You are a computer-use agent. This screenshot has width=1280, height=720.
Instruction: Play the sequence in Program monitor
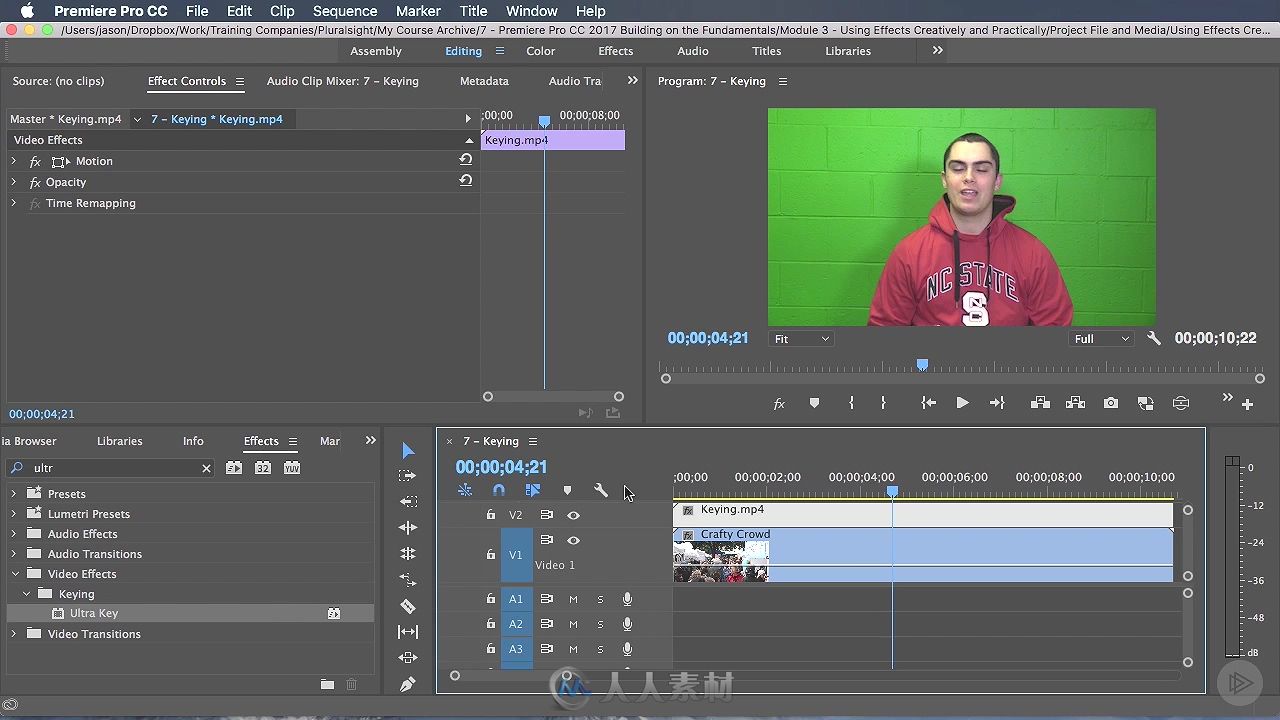[x=962, y=403]
